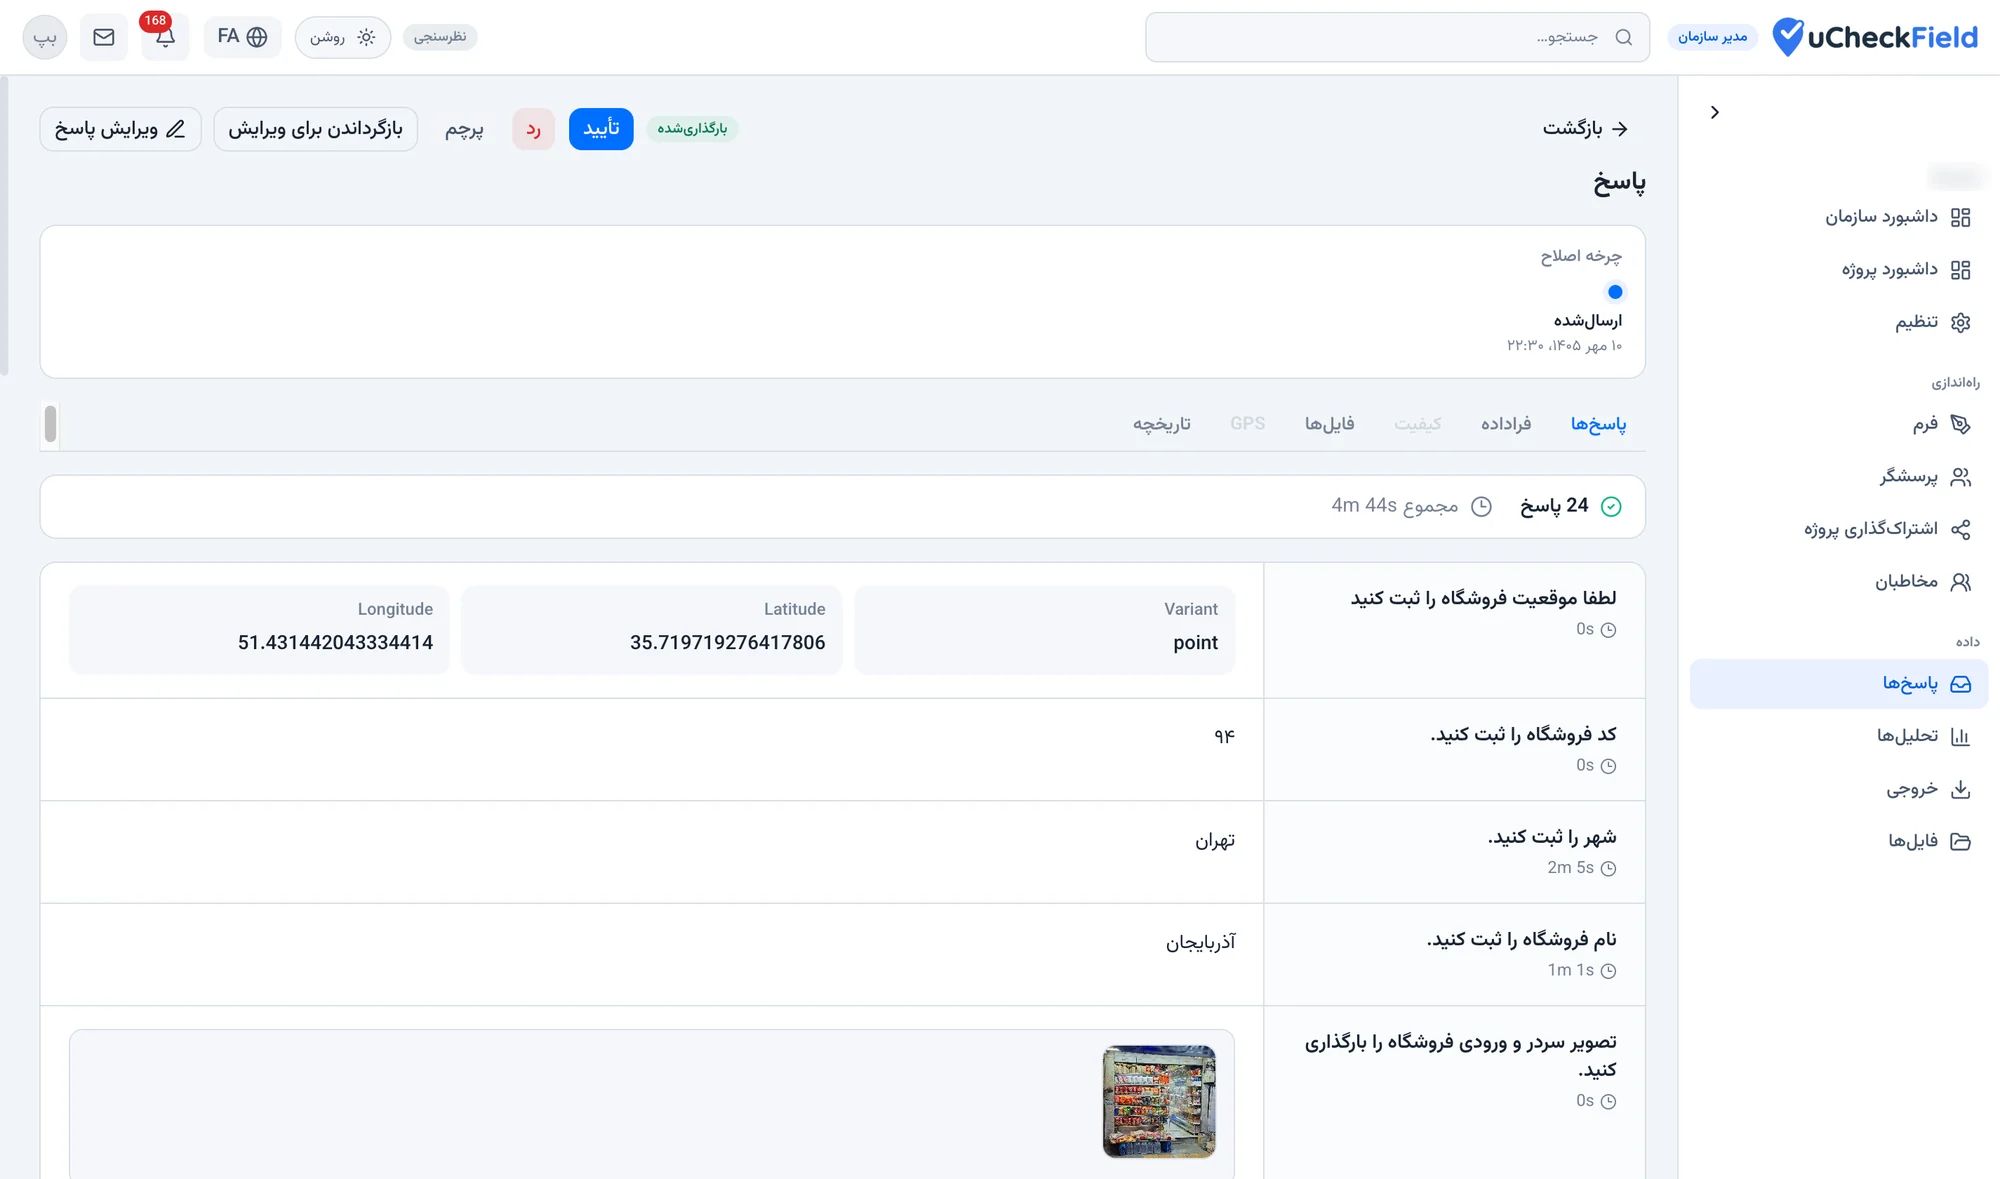
Task: Click the page vertical scrollbar on the left edge
Action: [x=4, y=225]
